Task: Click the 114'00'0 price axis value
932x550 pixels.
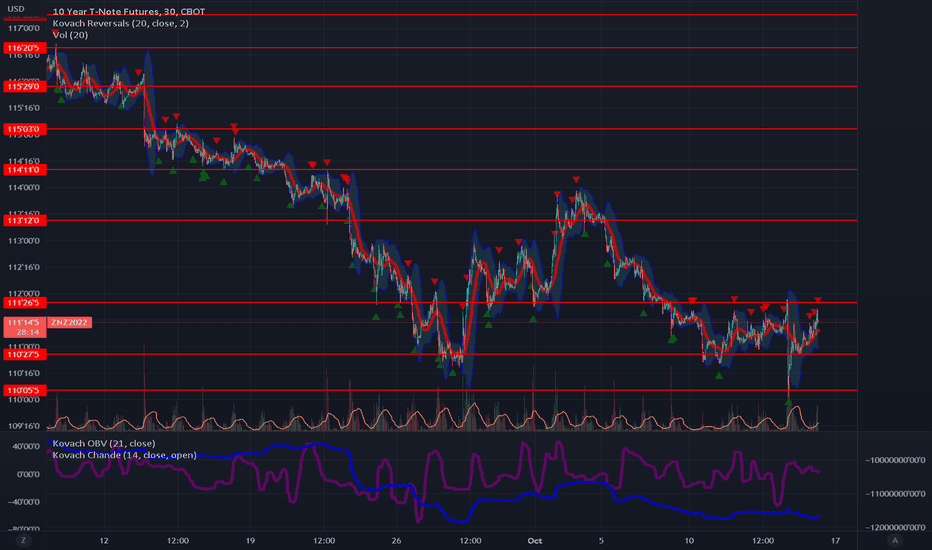Action: [24, 188]
